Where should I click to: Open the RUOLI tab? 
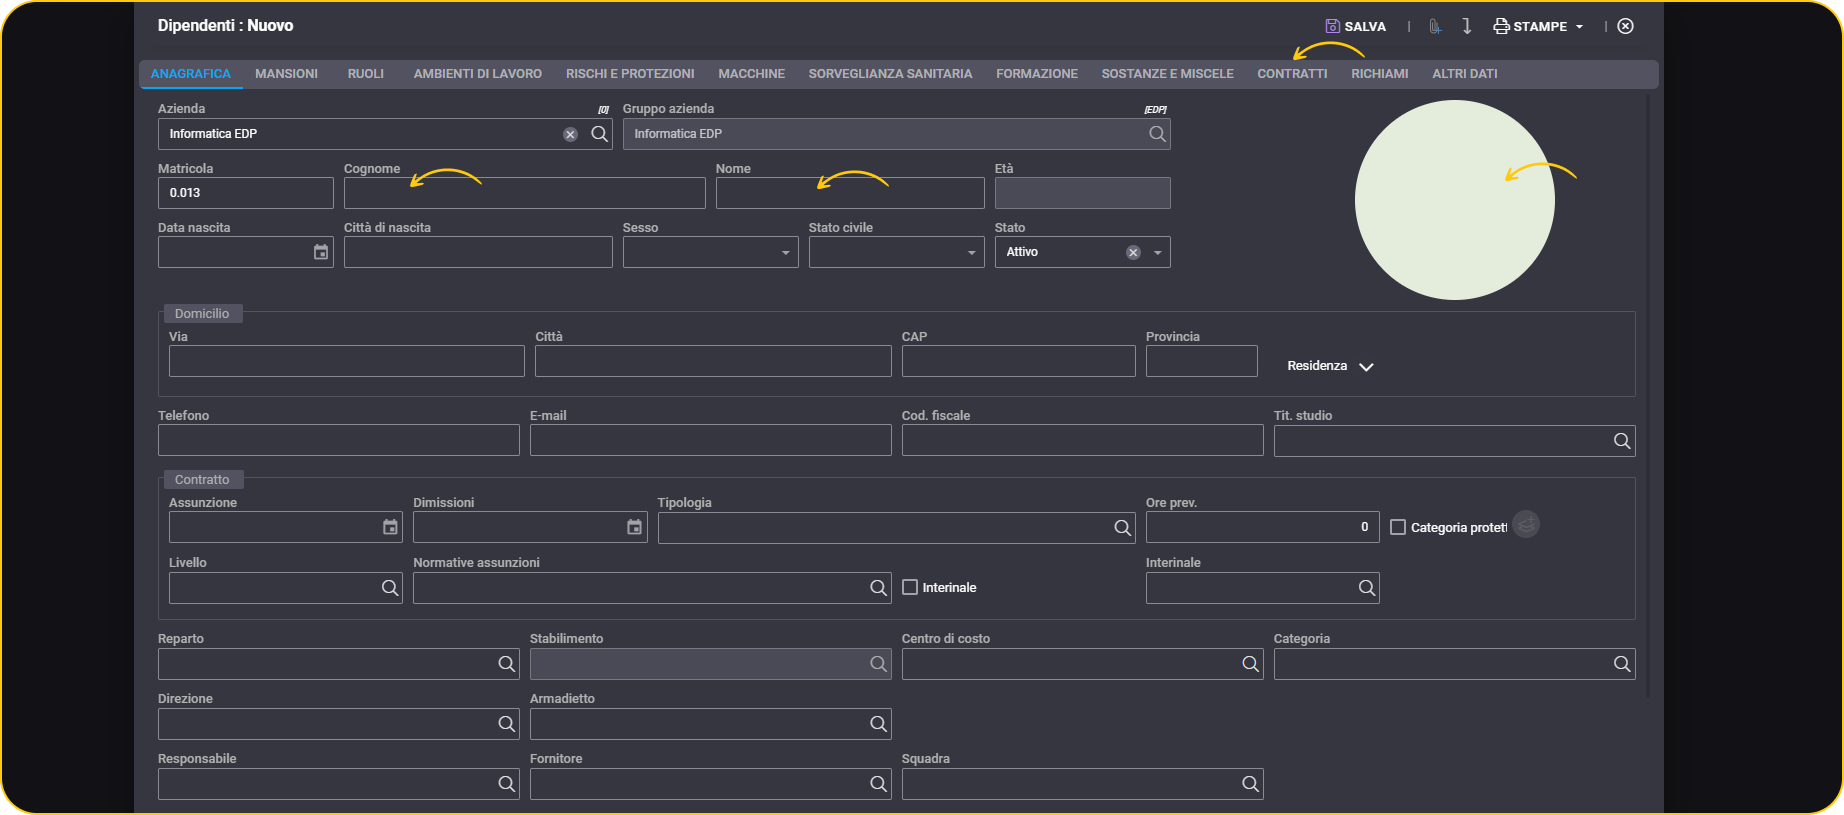pos(366,74)
